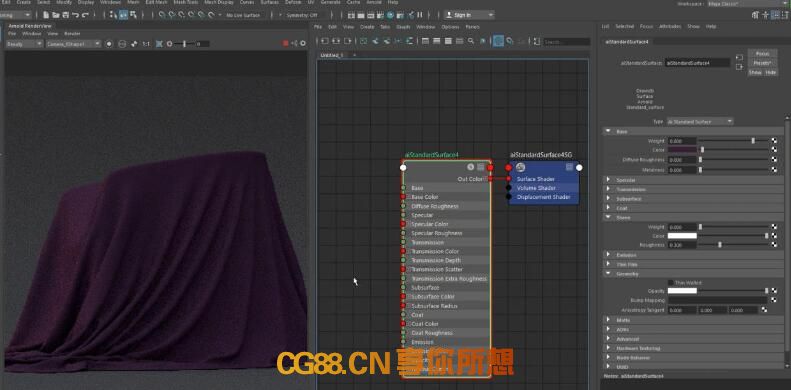Open the Sign In dropdown
791x390 pixels.
pyautogui.click(x=470, y=15)
